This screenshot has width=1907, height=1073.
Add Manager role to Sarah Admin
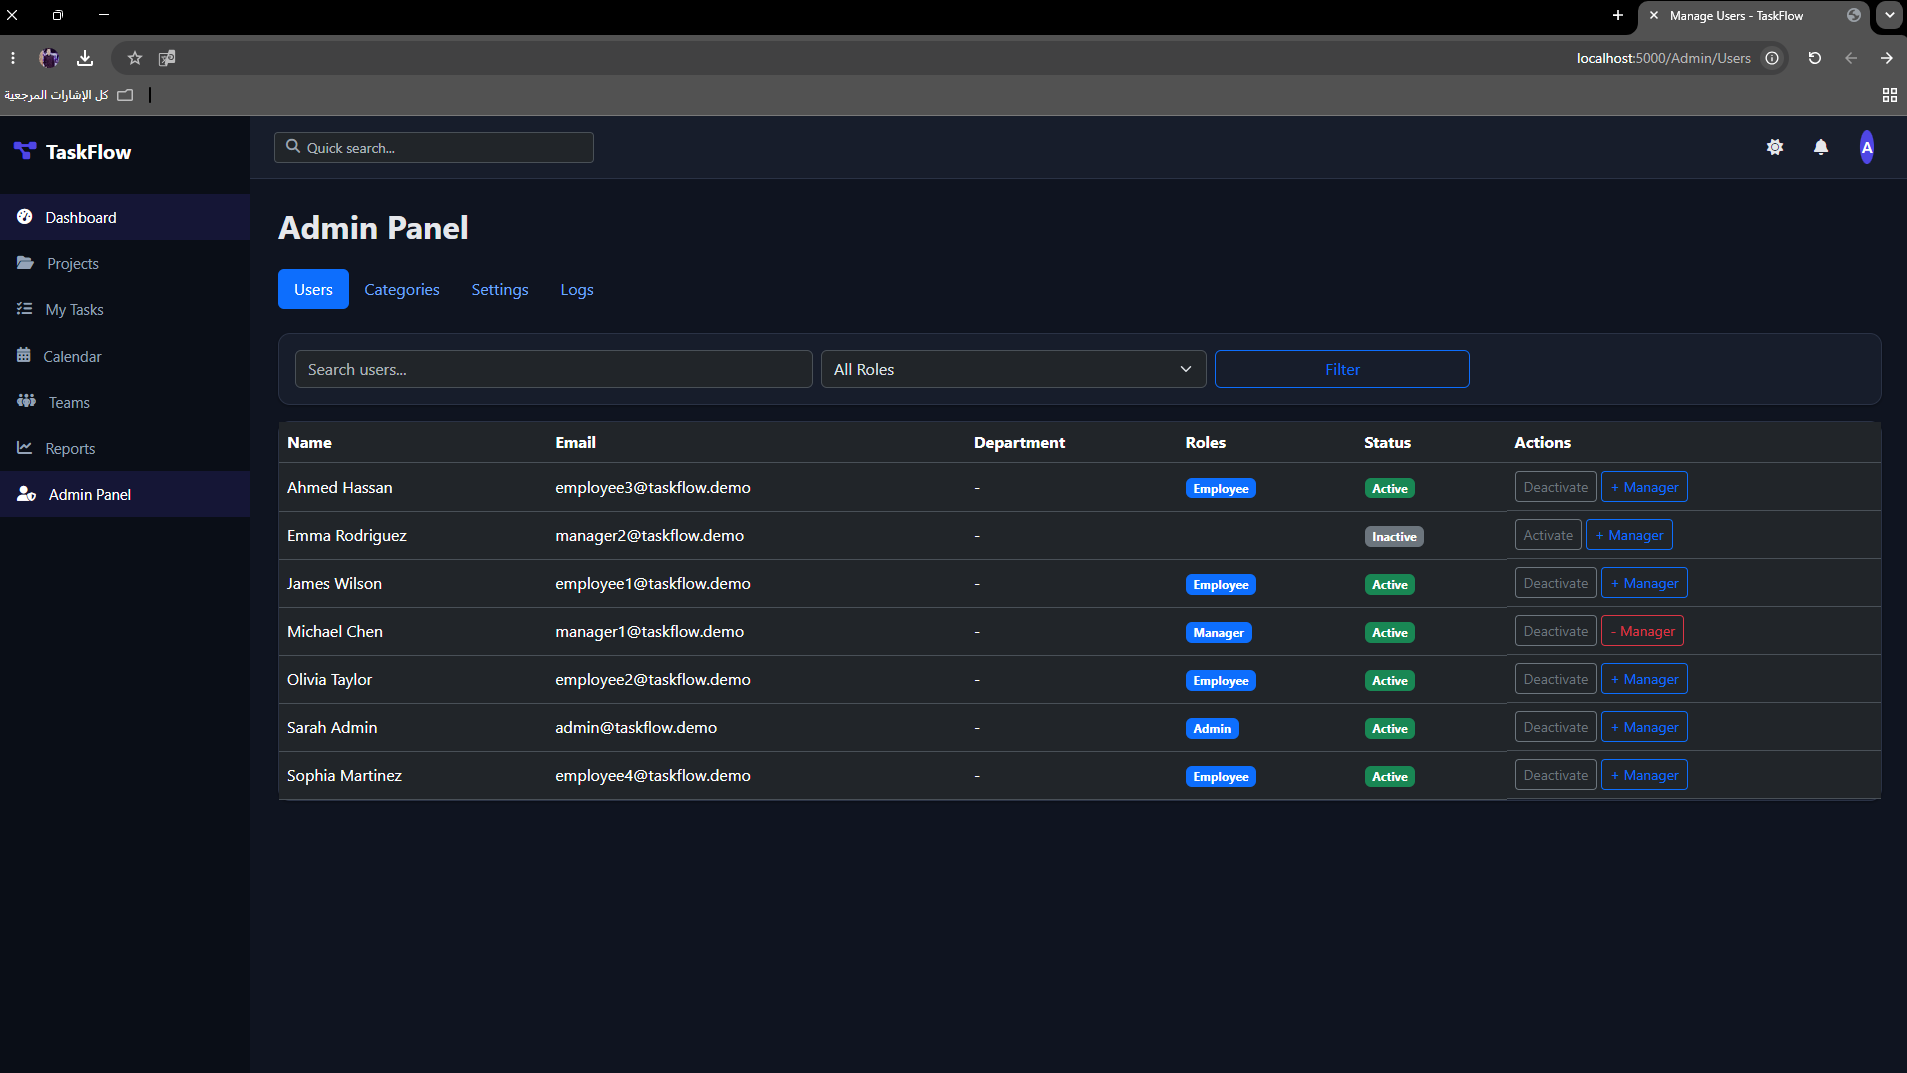click(1644, 727)
